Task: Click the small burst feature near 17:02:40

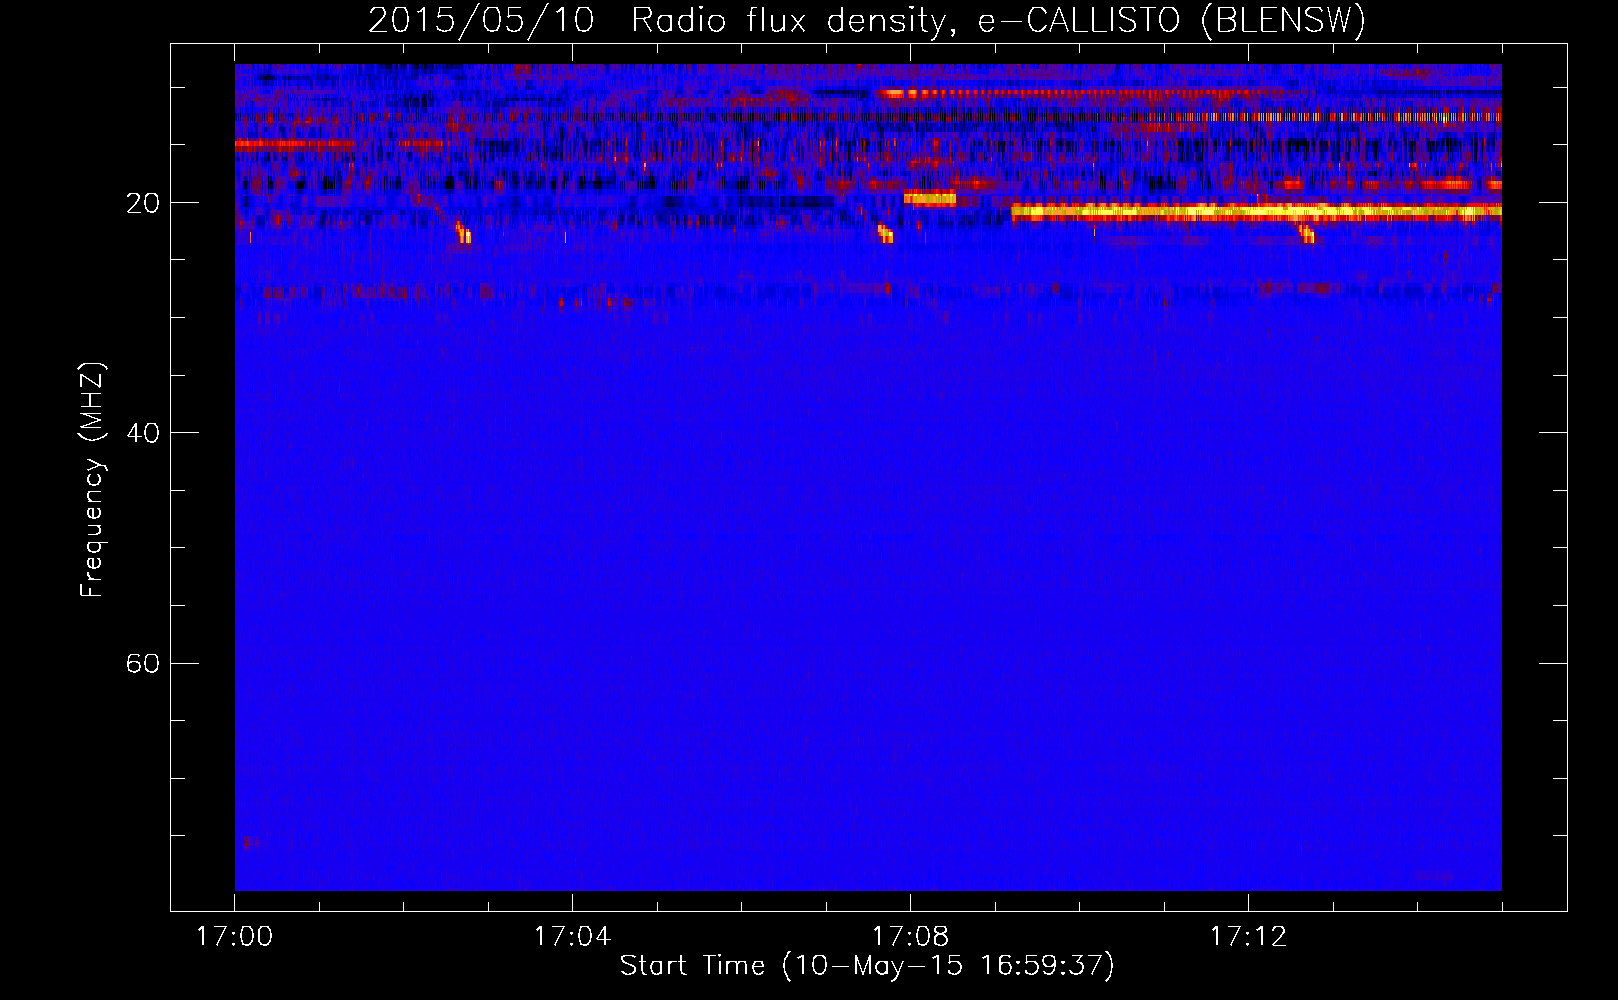Action: [x=463, y=233]
